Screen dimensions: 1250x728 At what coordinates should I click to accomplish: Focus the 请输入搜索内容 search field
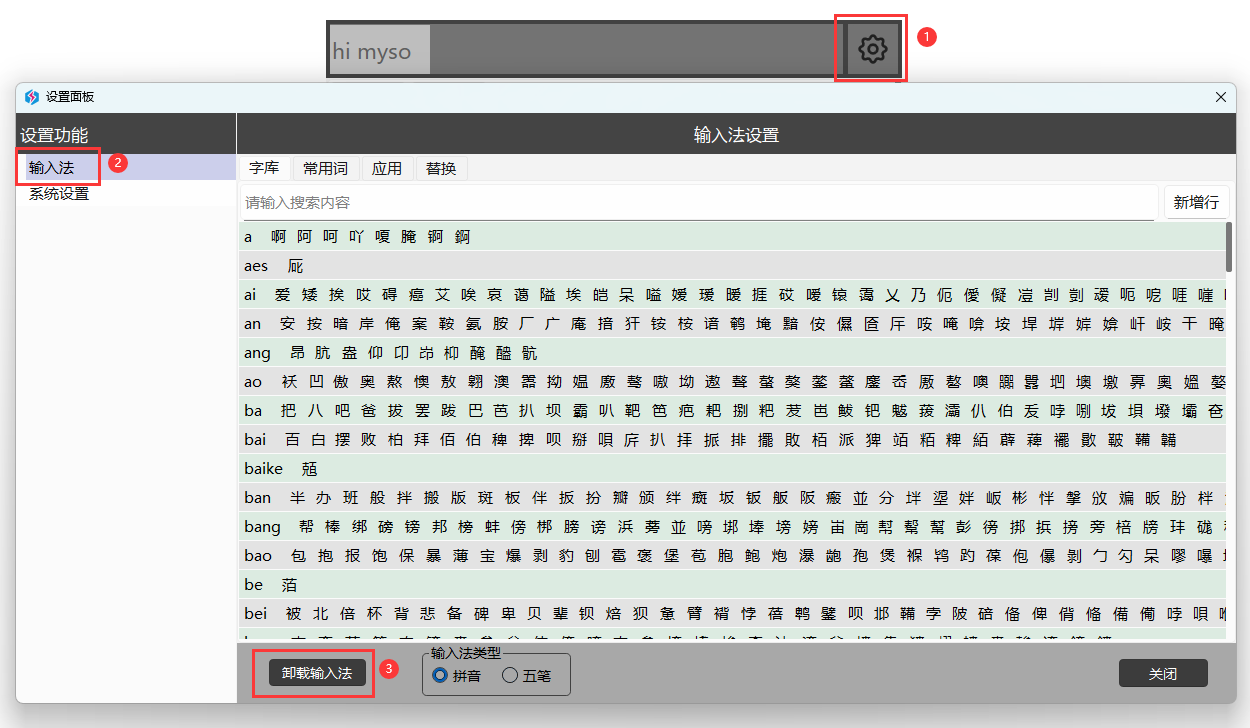pos(698,203)
